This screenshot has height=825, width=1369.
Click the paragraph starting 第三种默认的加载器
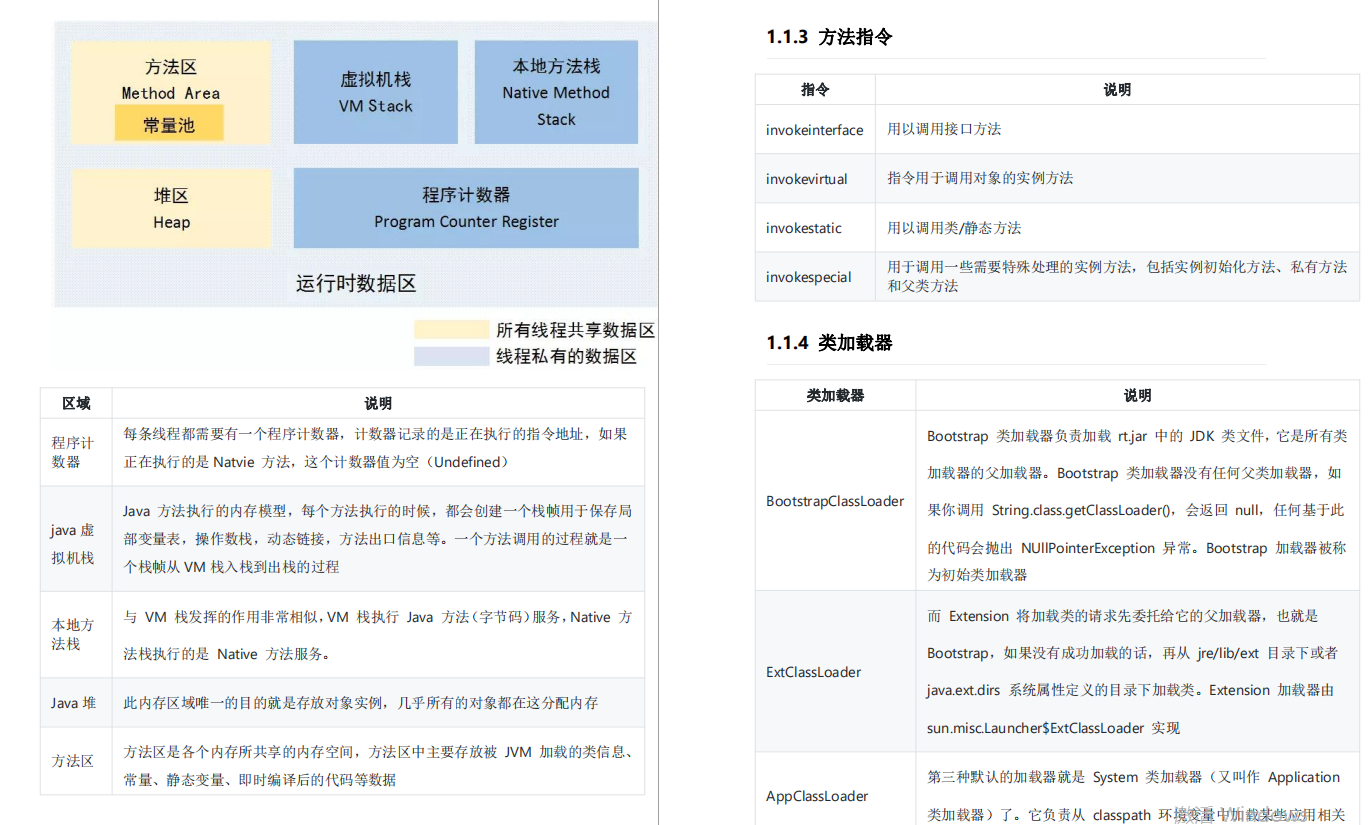(1134, 796)
